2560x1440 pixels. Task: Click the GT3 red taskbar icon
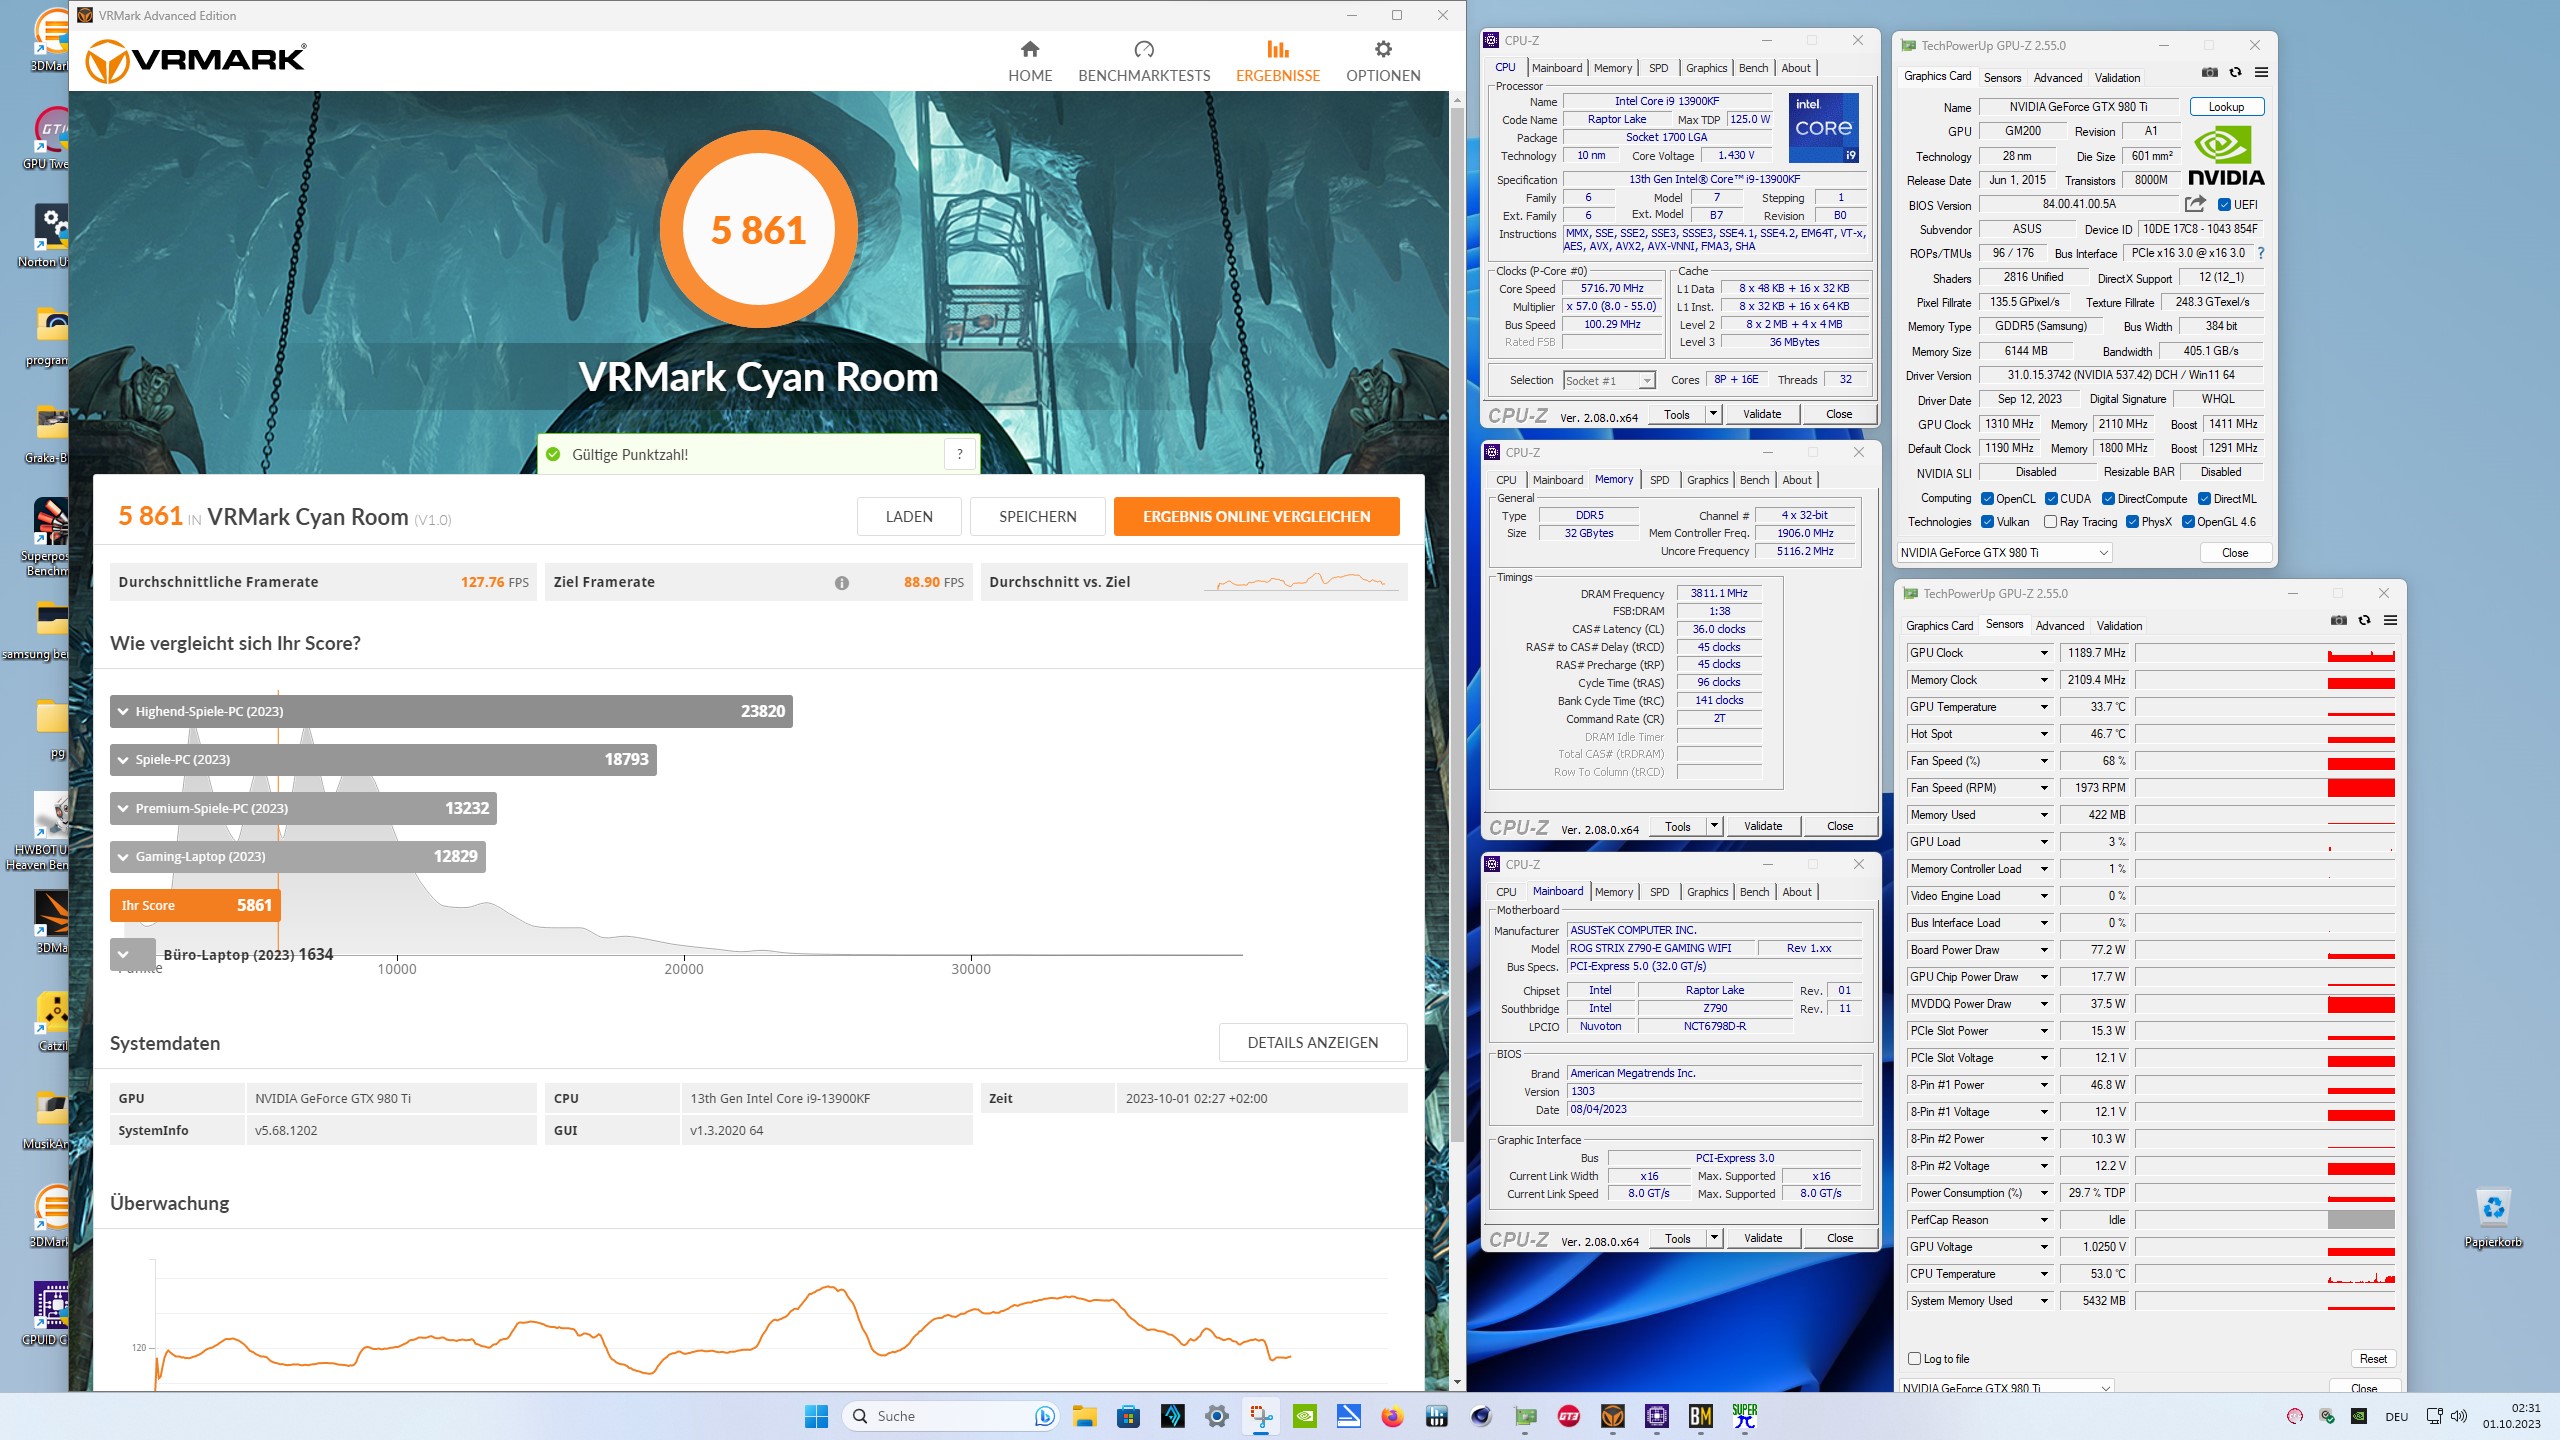pyautogui.click(x=1569, y=1416)
